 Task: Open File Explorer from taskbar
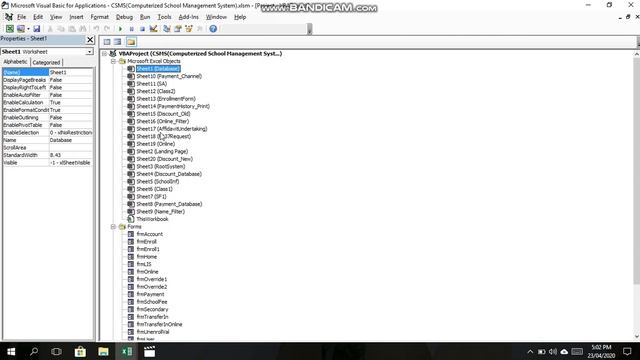[x=103, y=351]
